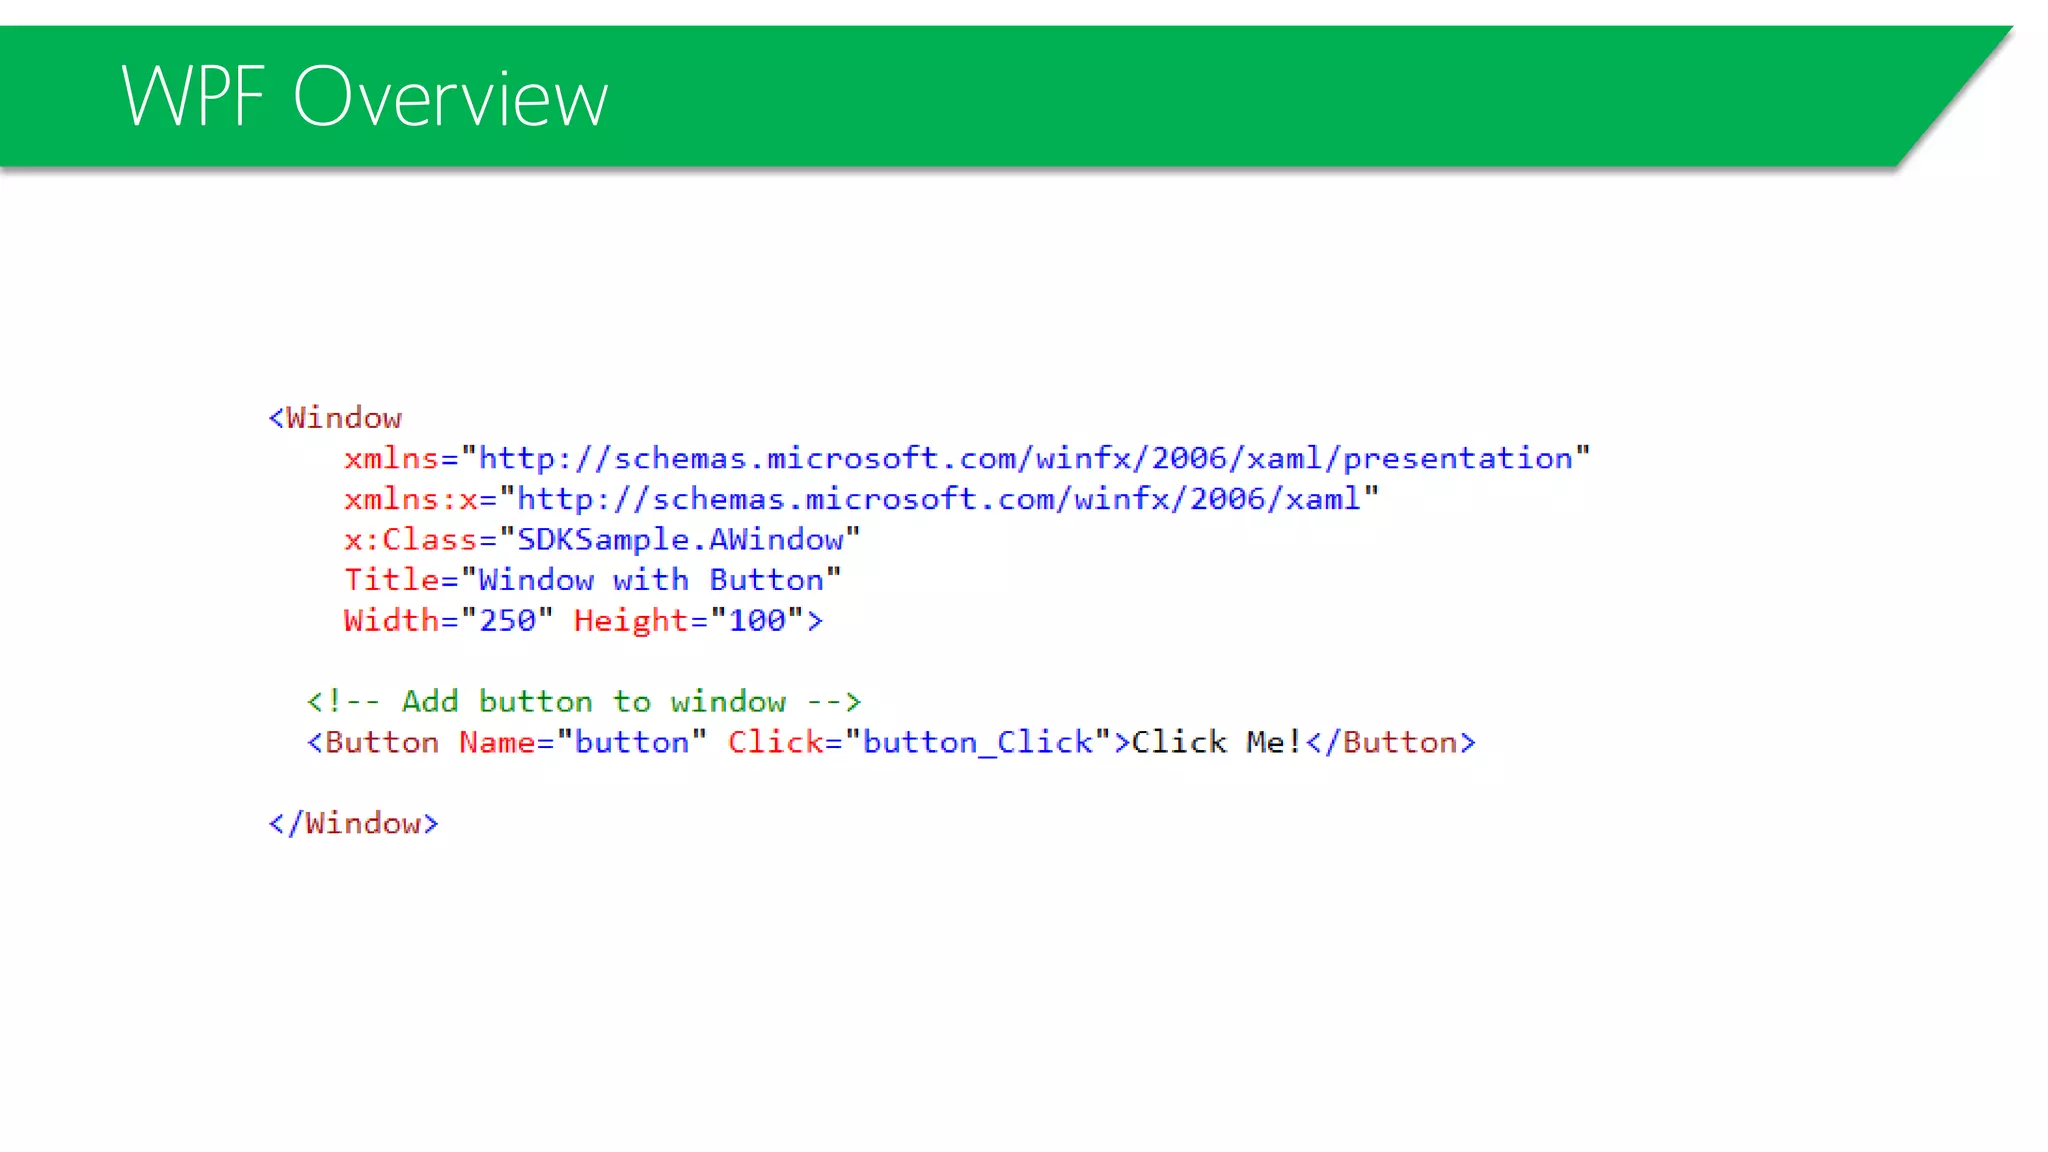Viewport: 2048px width, 1152px height.
Task: Click the 'Add button to window' comment
Action: 584,702
